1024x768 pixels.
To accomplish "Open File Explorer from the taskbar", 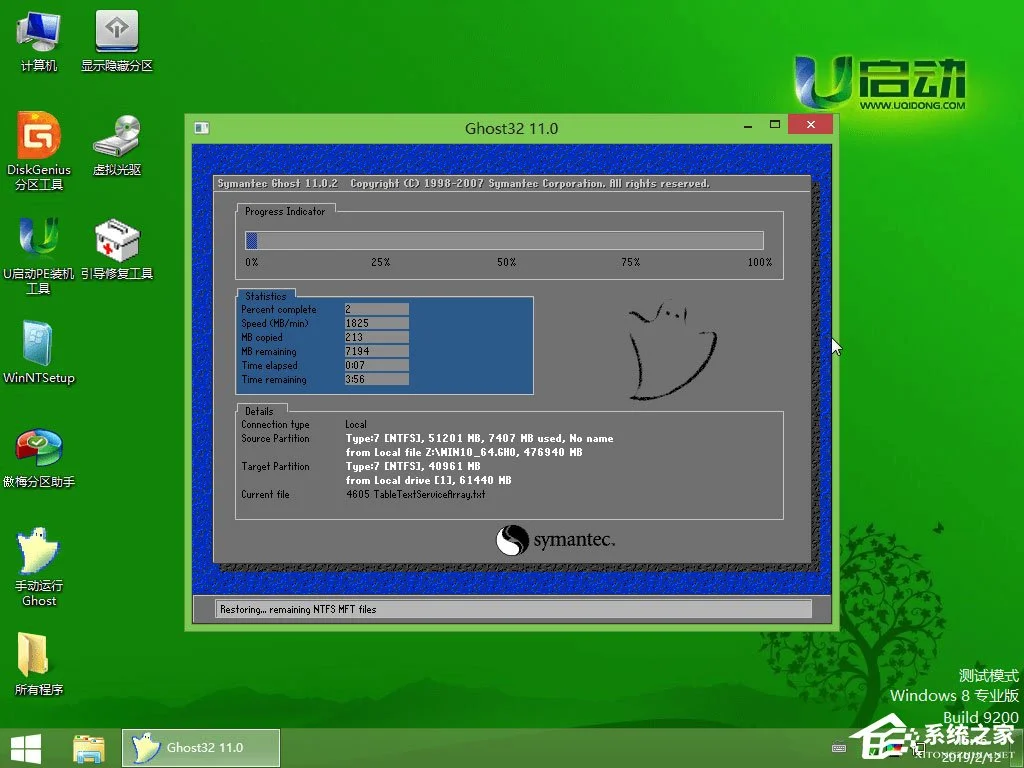I will (x=89, y=749).
